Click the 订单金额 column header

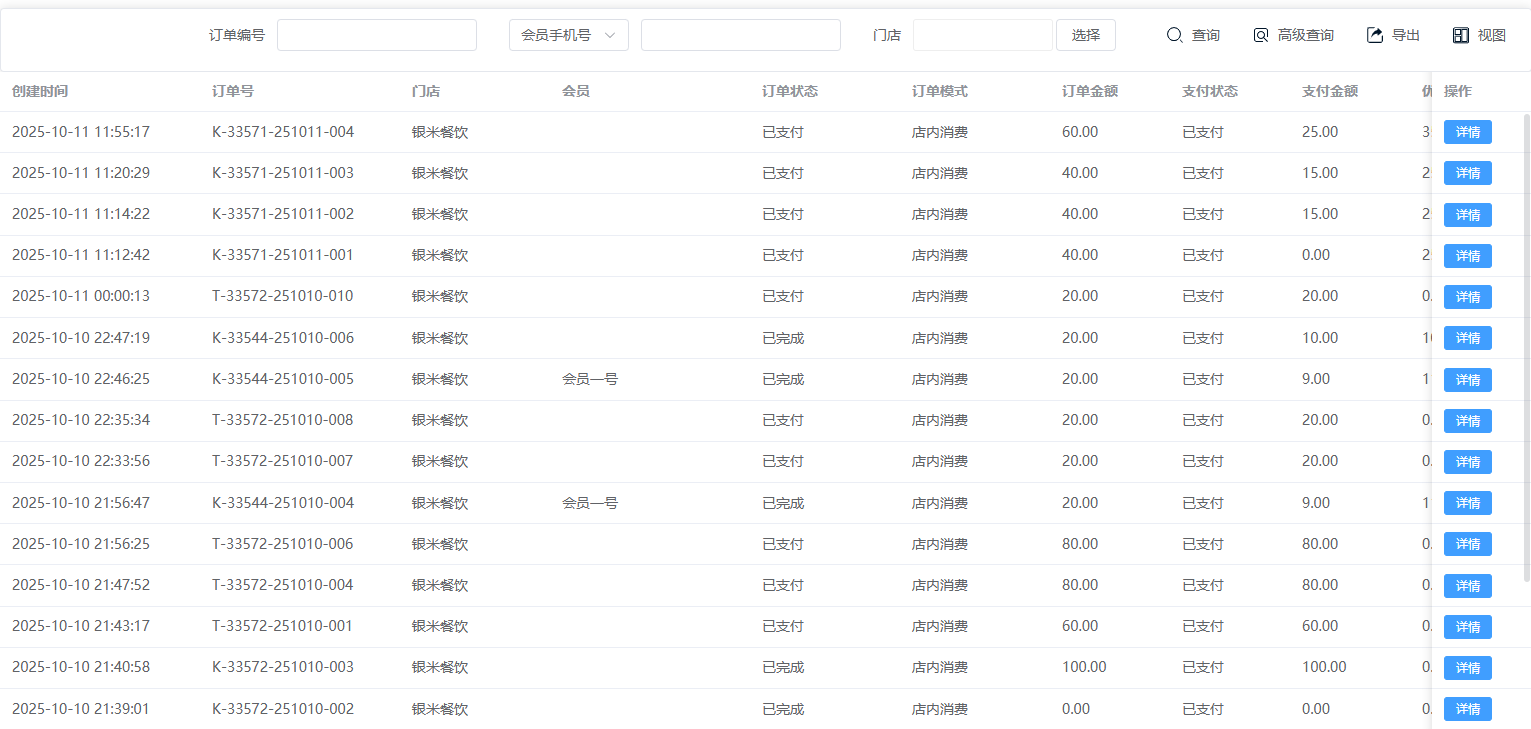click(x=1089, y=91)
